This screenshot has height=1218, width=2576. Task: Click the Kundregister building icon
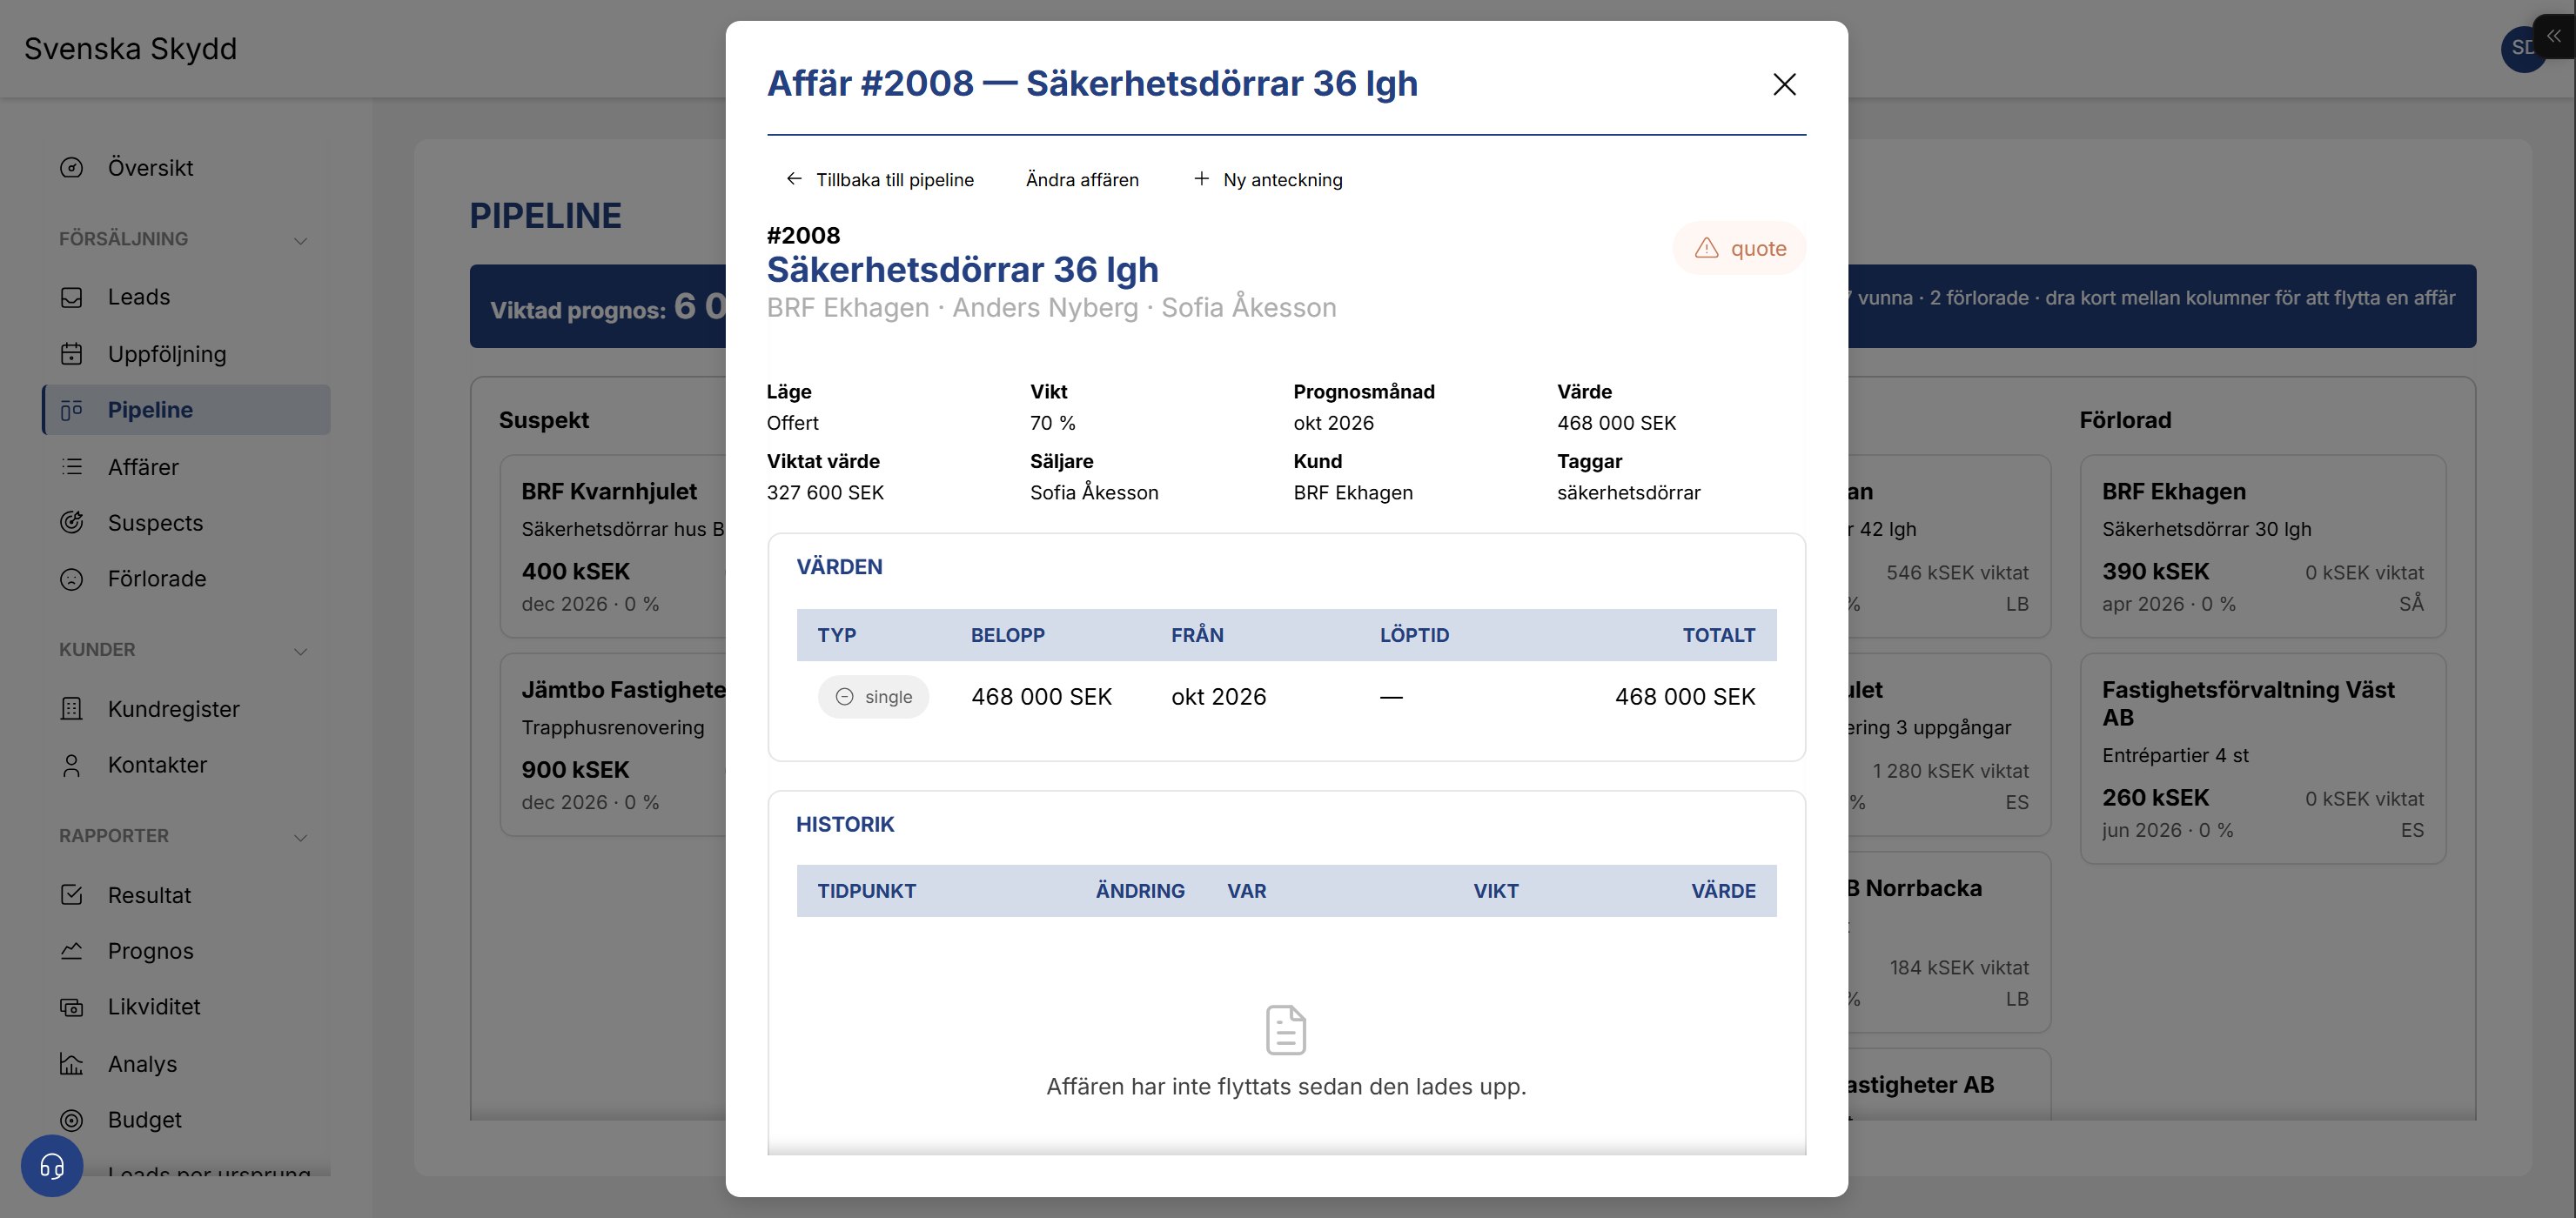(72, 709)
